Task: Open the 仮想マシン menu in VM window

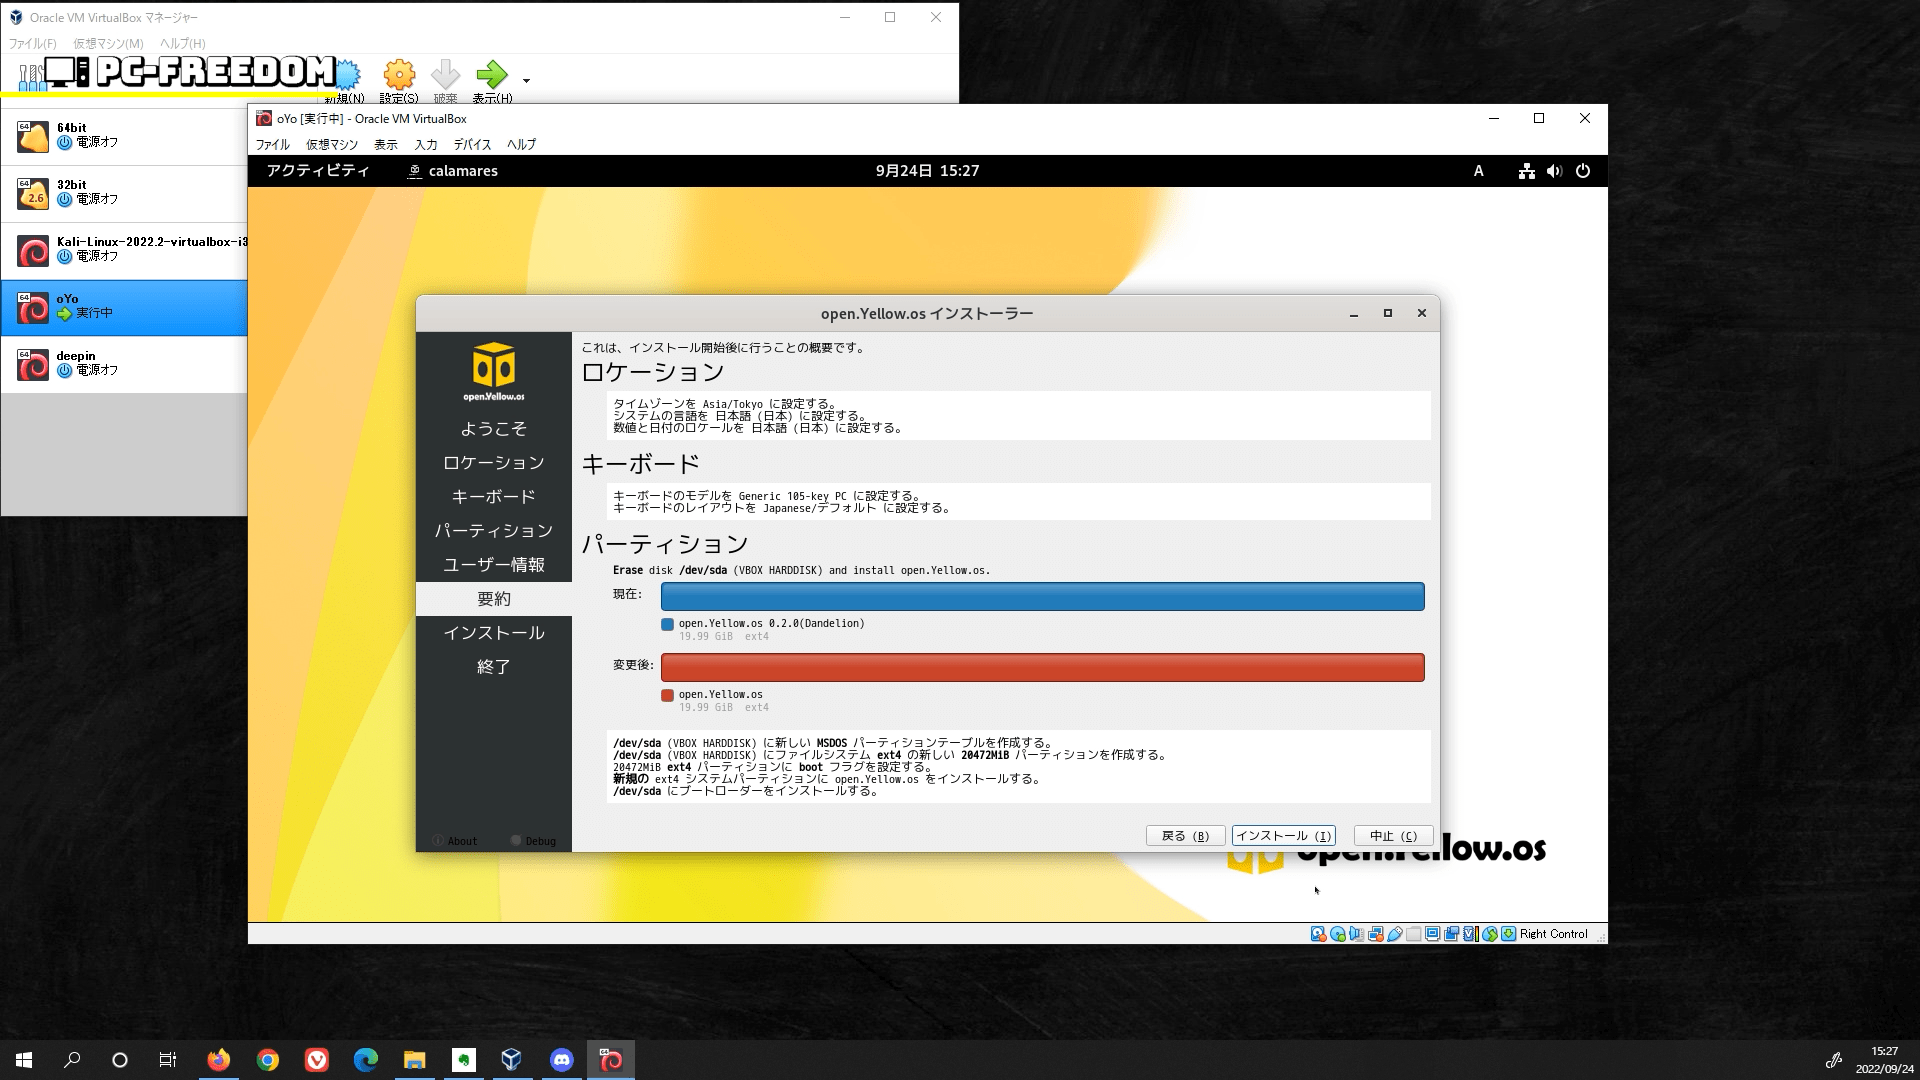Action: pyautogui.click(x=331, y=144)
